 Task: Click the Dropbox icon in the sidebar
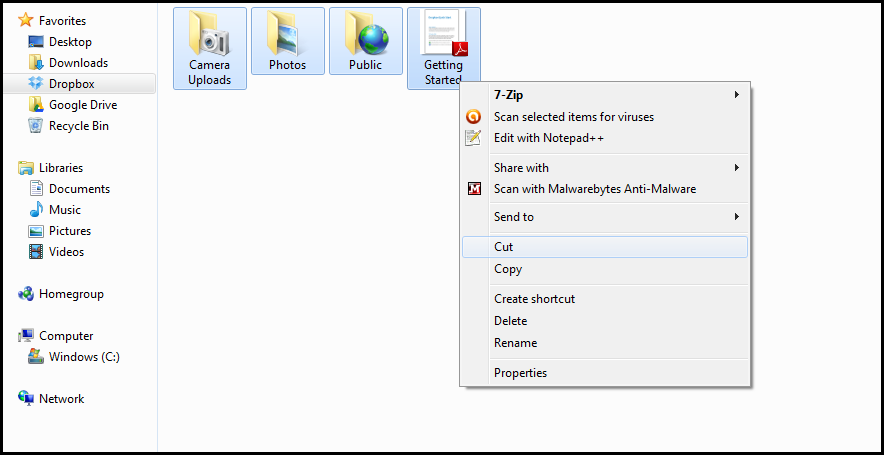(x=36, y=83)
